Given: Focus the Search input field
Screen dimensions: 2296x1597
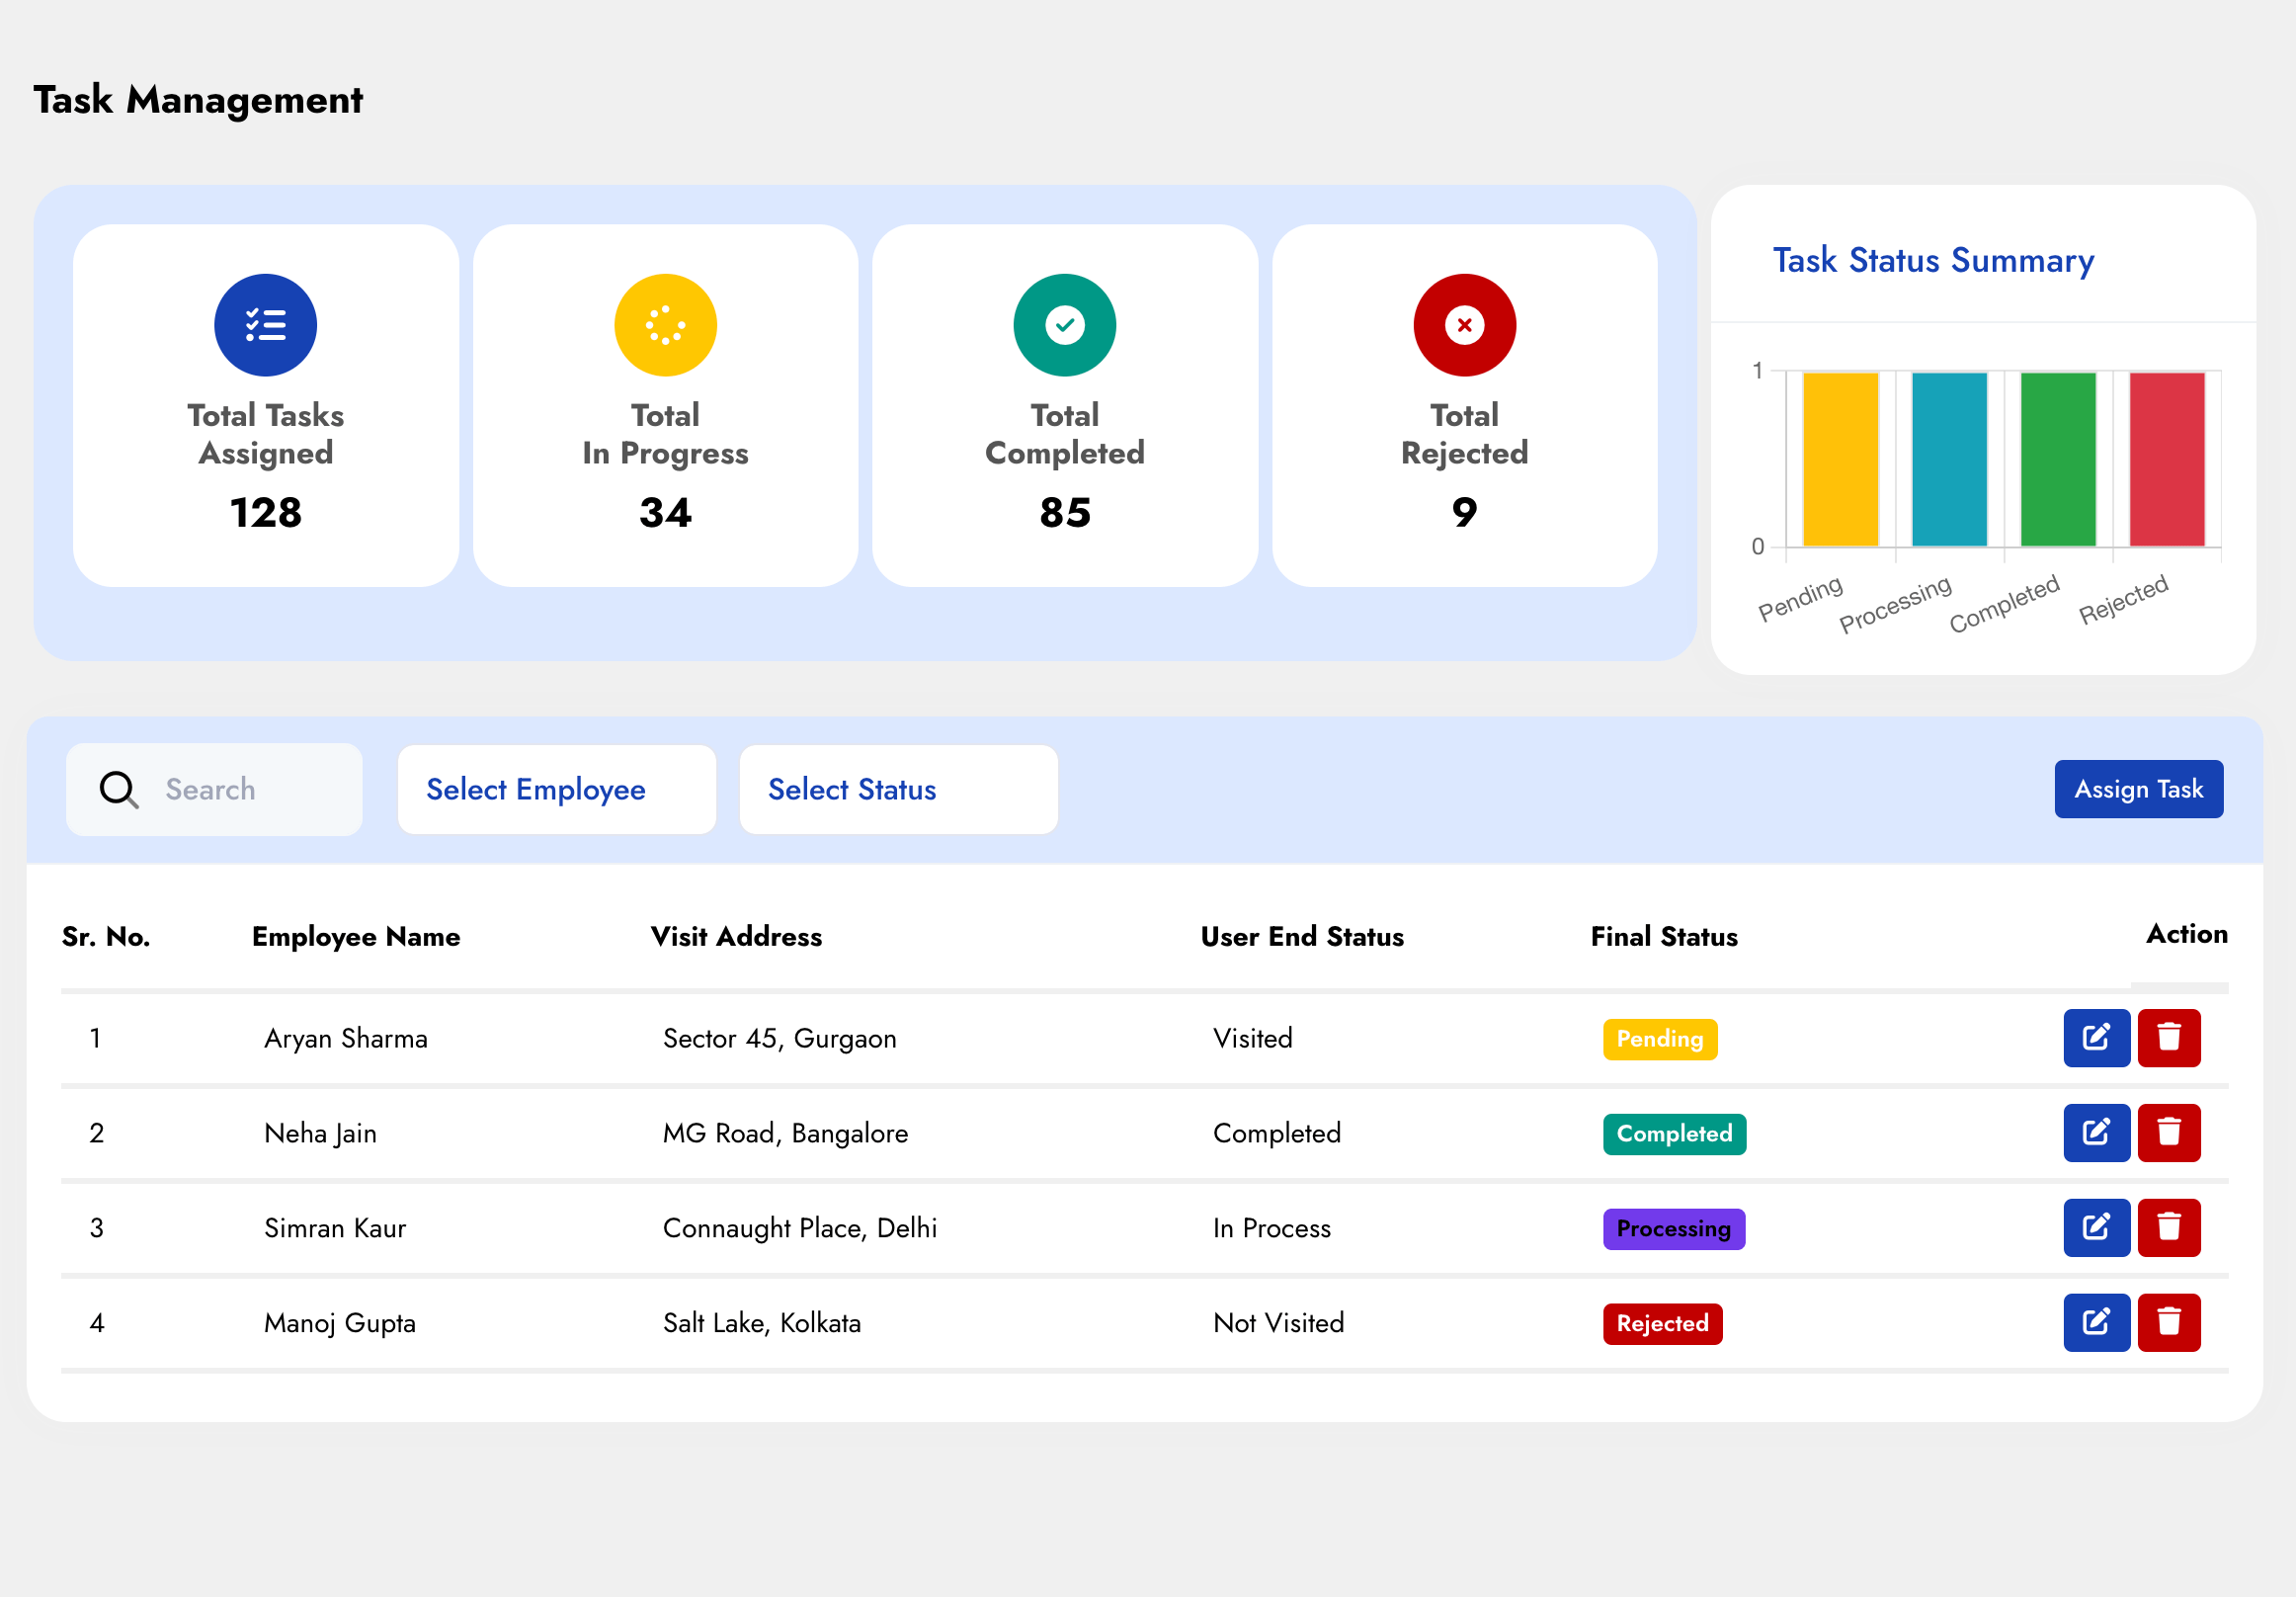Looking at the screenshot, I should coord(250,790).
